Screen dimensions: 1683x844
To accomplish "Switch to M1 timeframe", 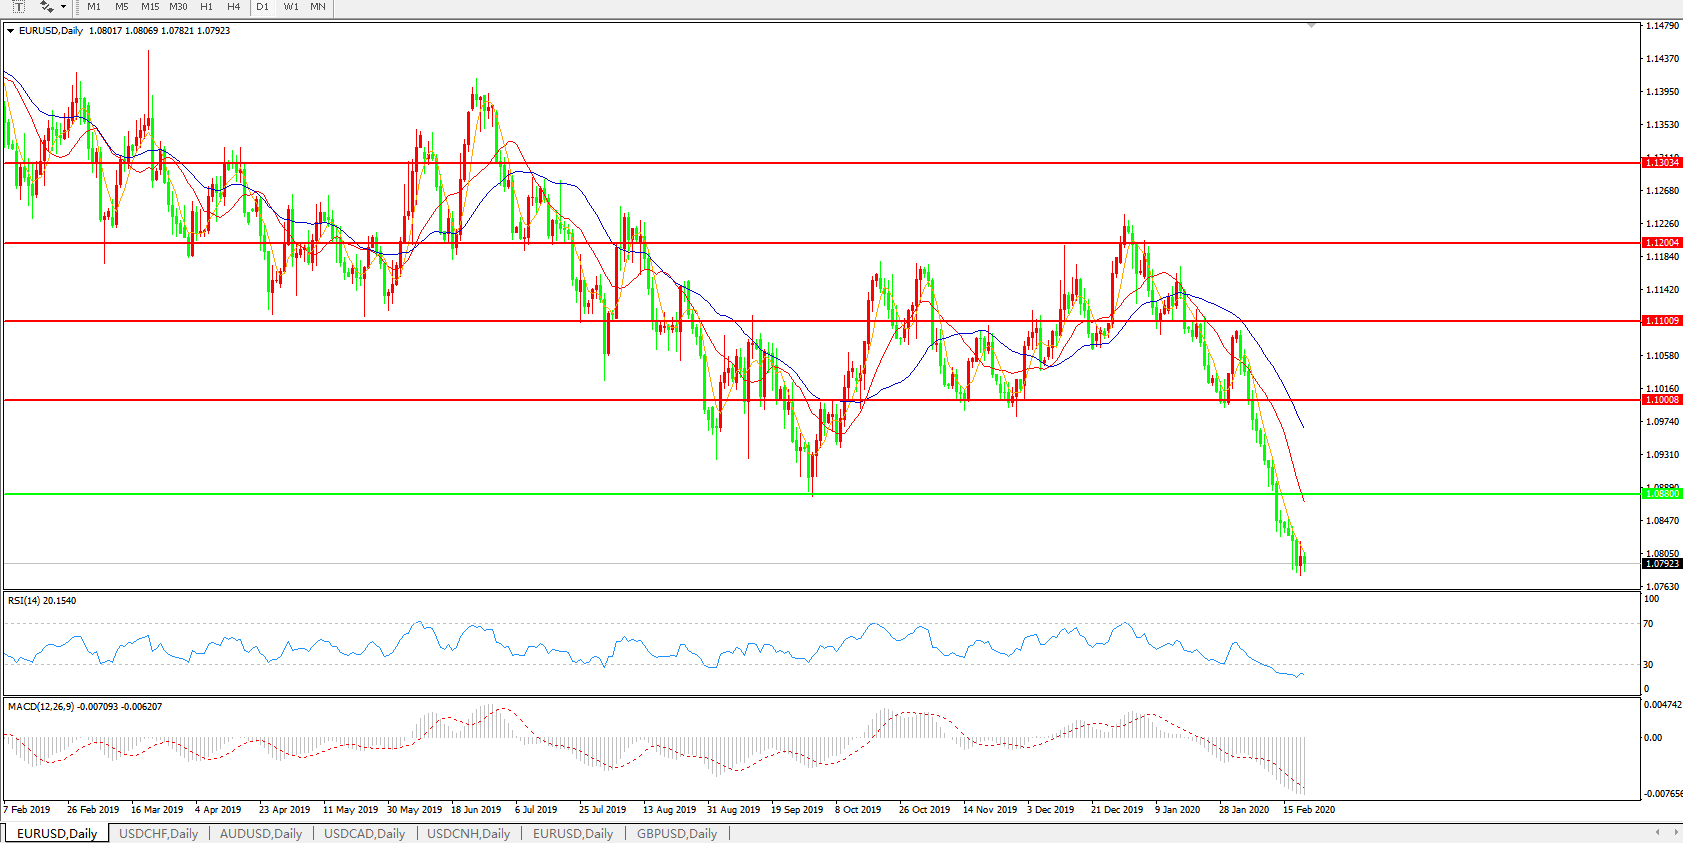I will pos(94,7).
